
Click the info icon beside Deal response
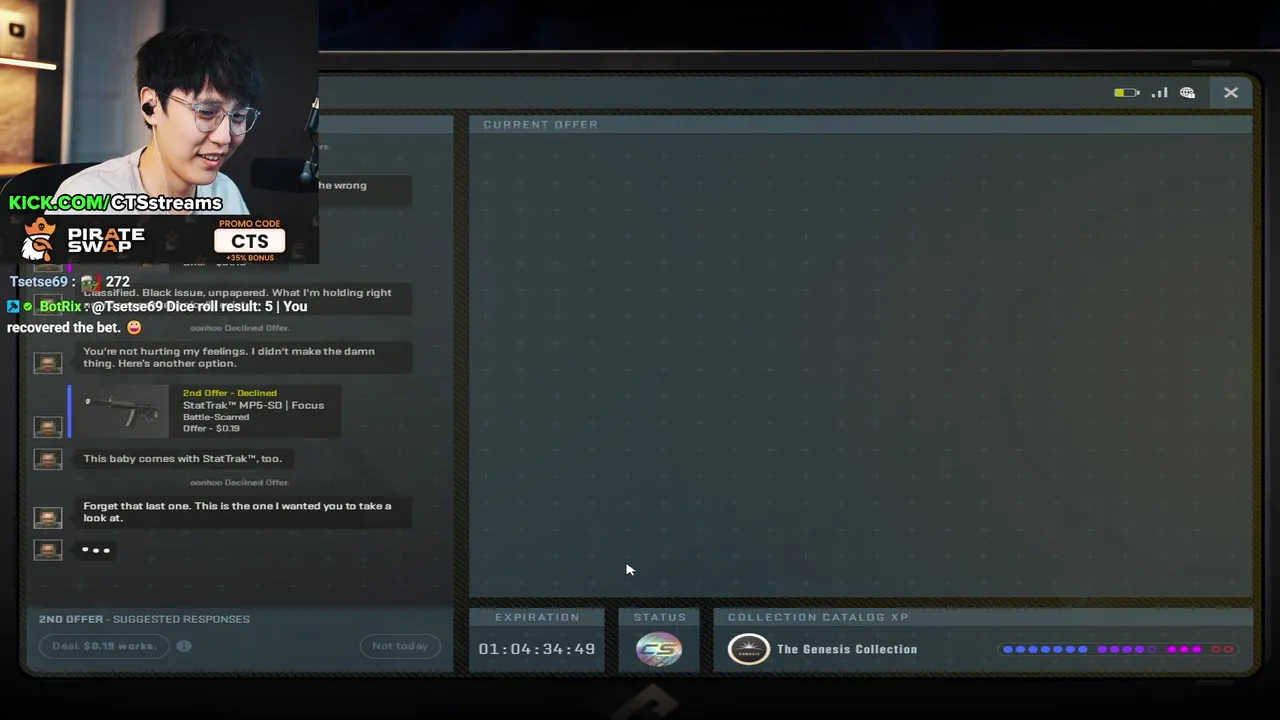(x=184, y=646)
